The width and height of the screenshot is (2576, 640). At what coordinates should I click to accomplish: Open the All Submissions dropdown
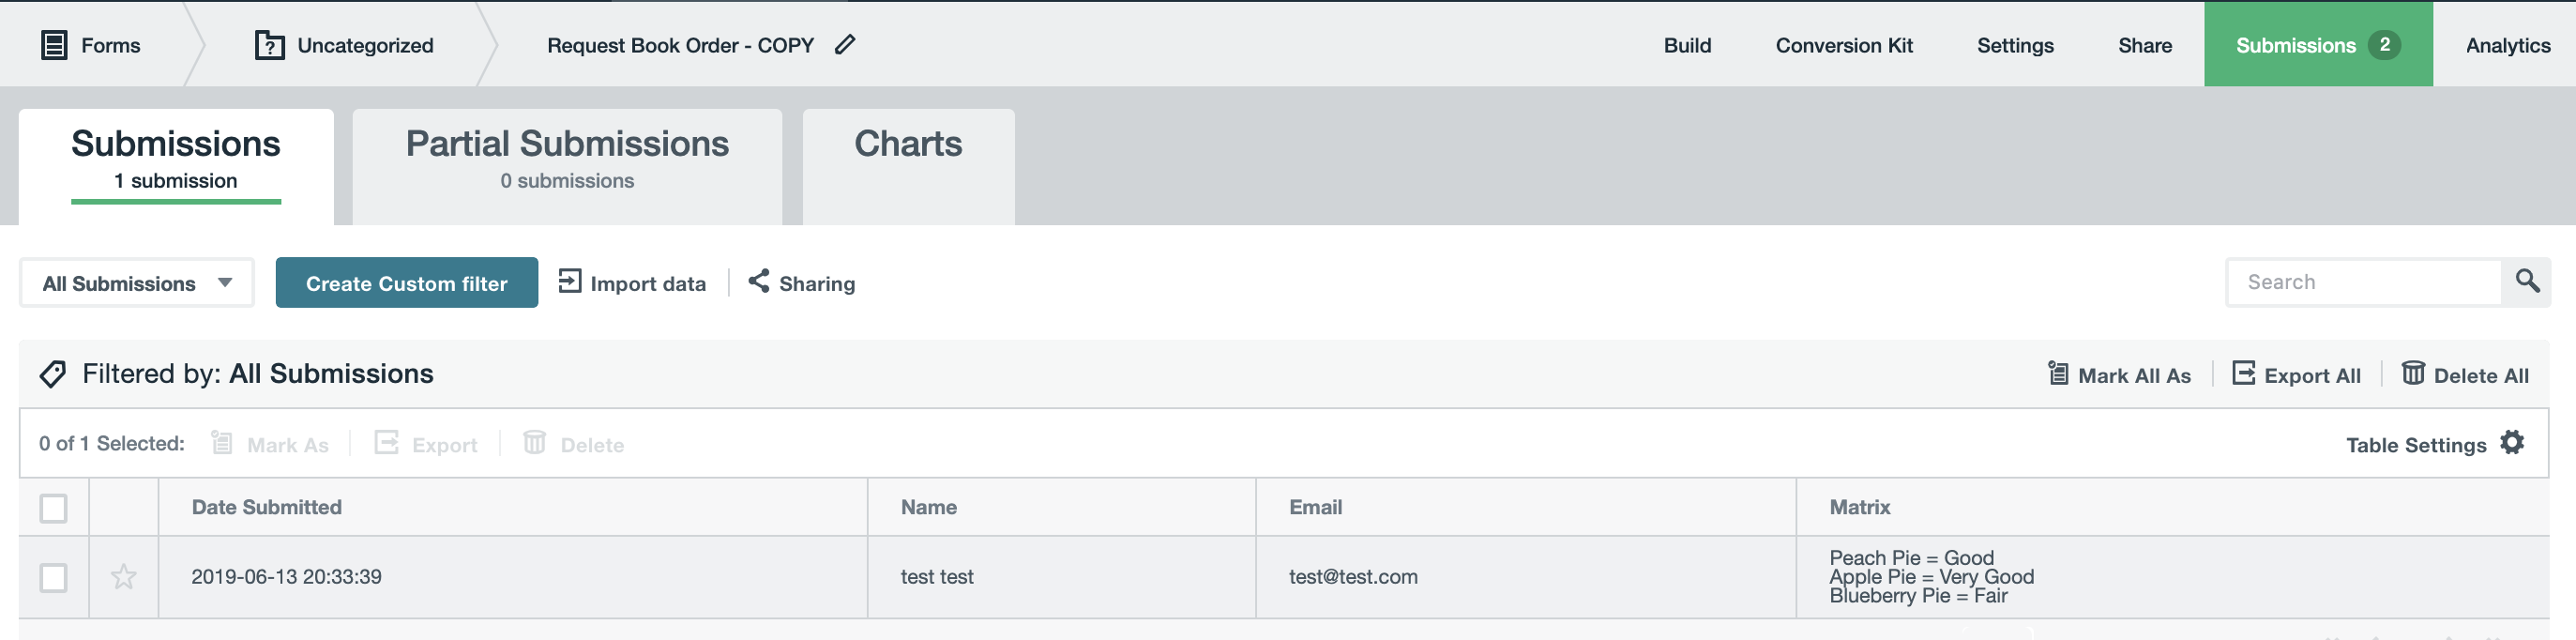[136, 282]
